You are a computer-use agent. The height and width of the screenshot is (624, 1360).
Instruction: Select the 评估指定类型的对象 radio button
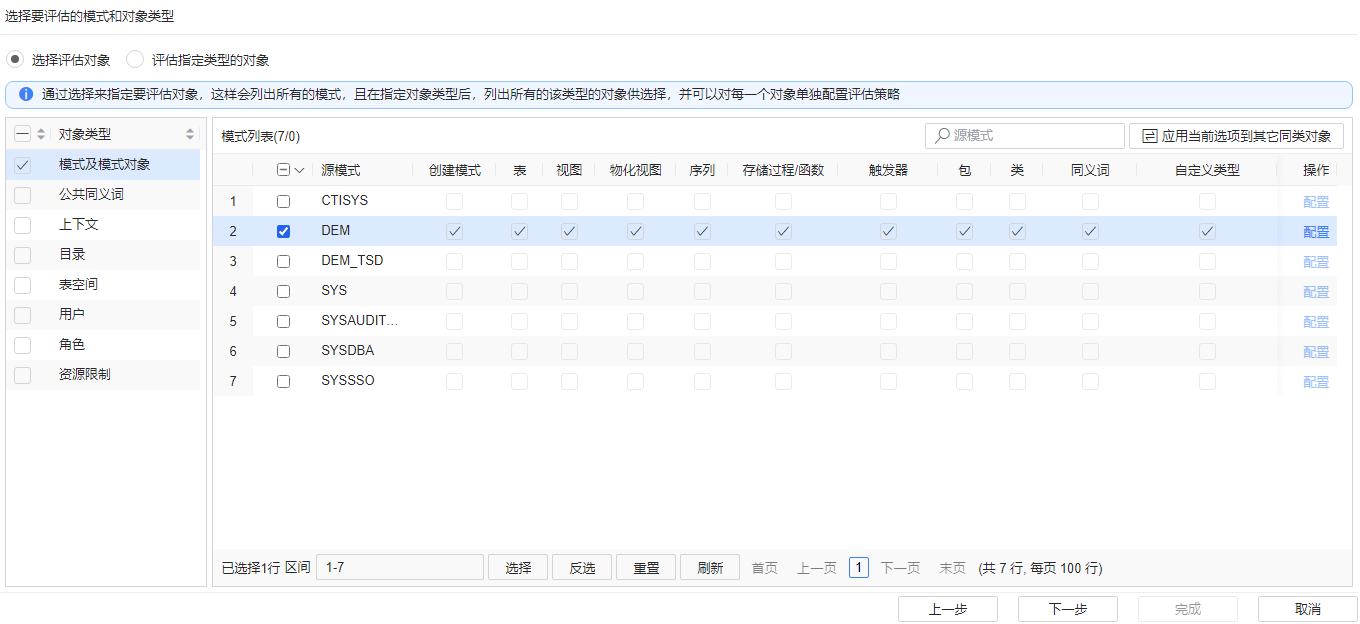(135, 60)
